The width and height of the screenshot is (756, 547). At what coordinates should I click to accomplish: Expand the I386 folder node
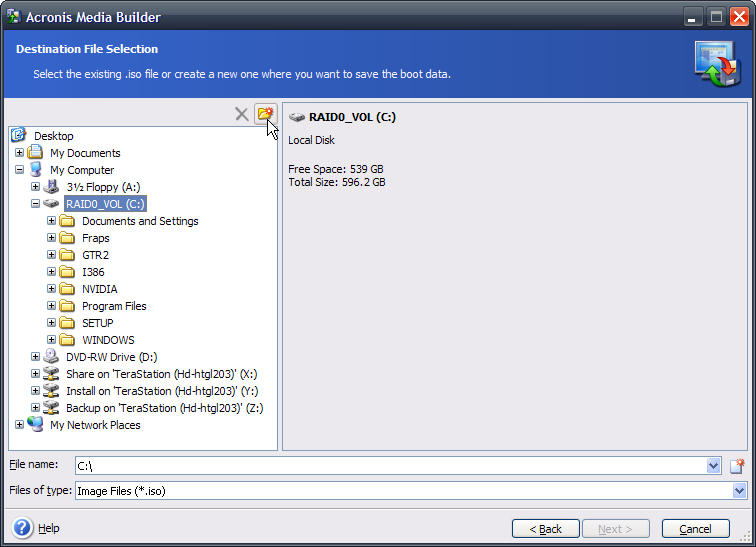(x=51, y=272)
